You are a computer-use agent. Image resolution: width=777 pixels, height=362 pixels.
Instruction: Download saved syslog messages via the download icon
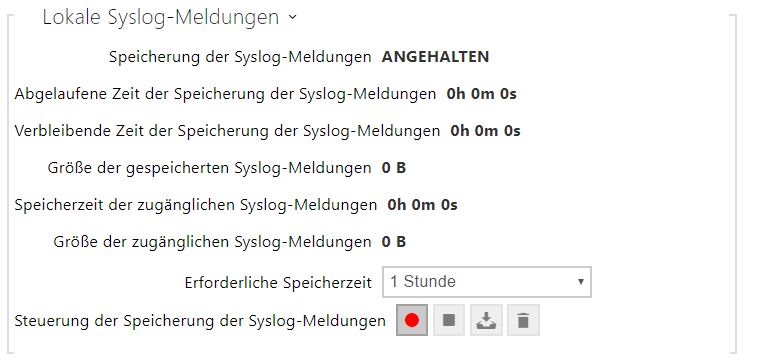coord(486,320)
